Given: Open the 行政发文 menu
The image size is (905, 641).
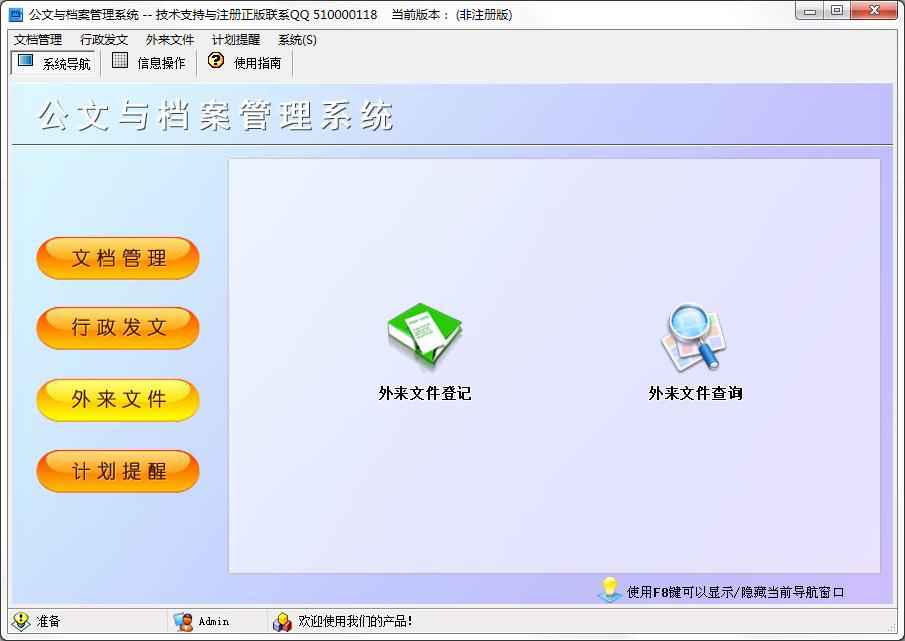Looking at the screenshot, I should pos(104,40).
